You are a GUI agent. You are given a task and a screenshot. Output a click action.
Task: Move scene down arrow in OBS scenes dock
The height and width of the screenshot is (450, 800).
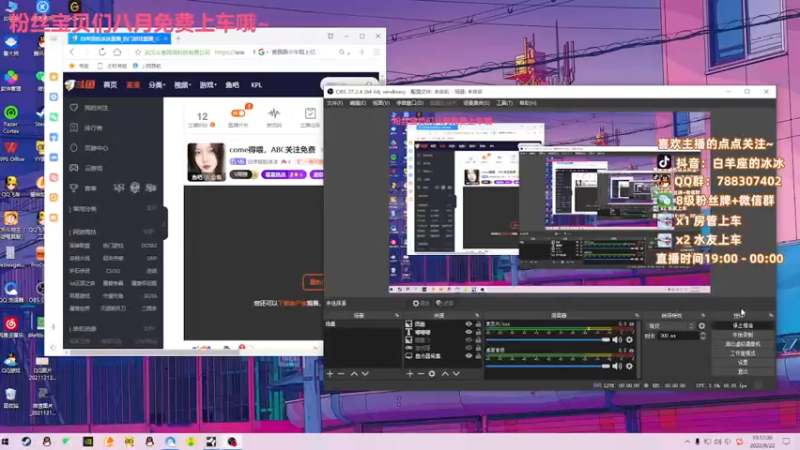click(x=365, y=374)
